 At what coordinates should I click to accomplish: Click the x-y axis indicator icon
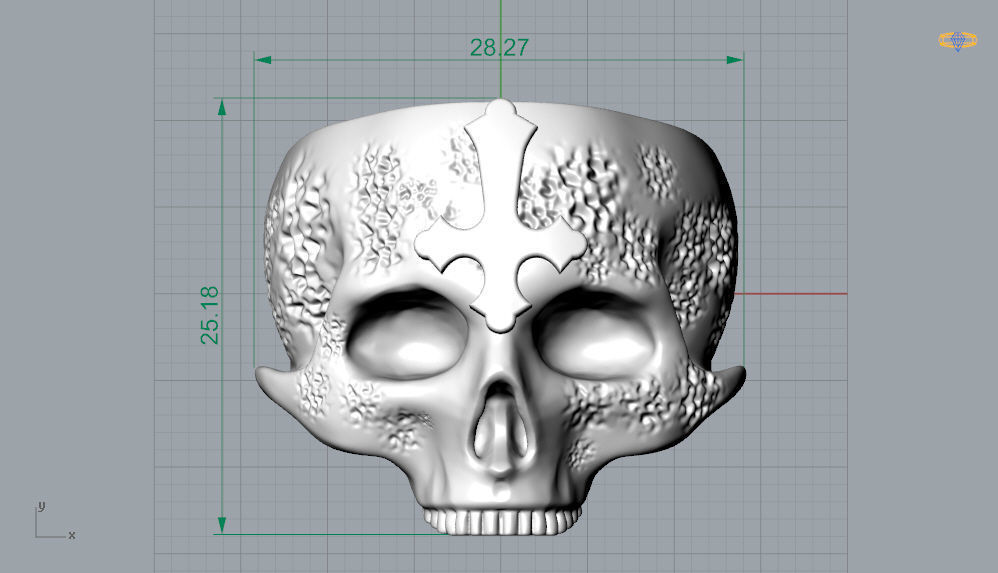(x=55, y=521)
